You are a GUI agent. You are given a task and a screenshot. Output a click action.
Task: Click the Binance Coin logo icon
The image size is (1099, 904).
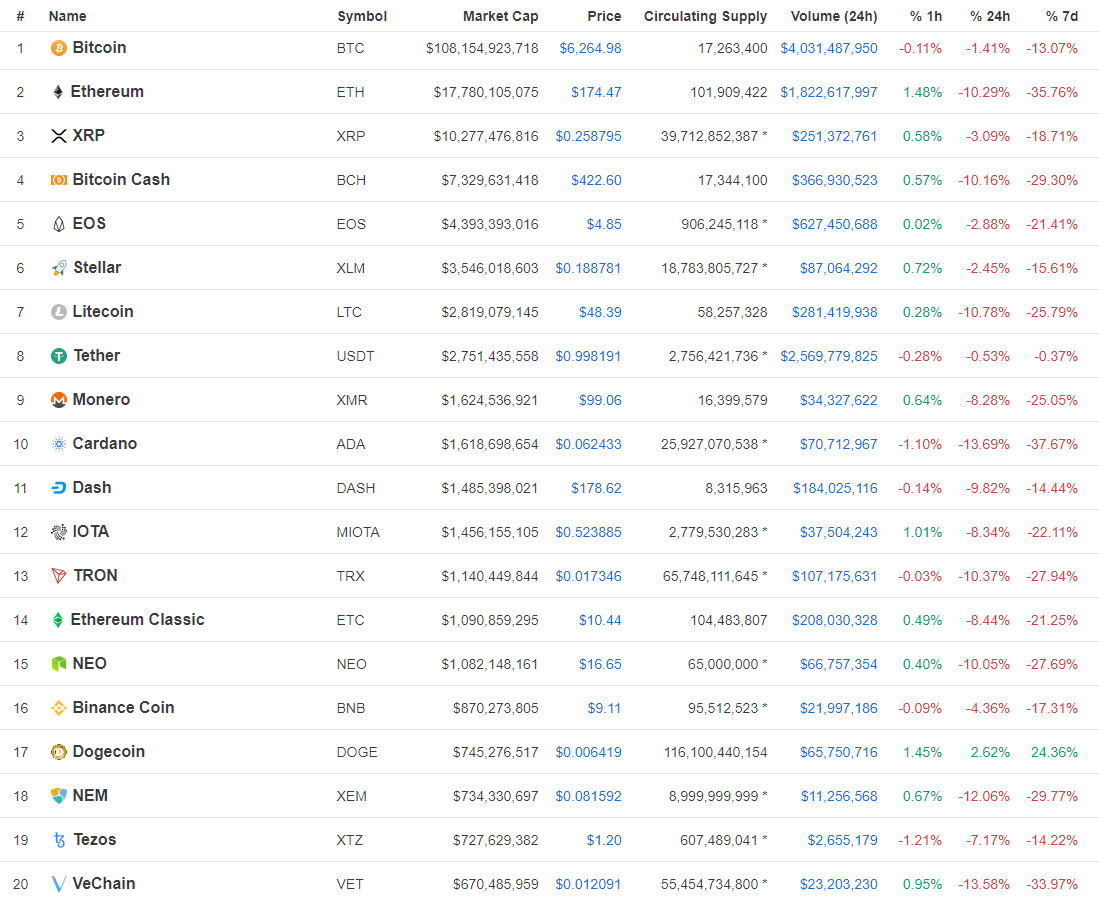pyautogui.click(x=59, y=708)
